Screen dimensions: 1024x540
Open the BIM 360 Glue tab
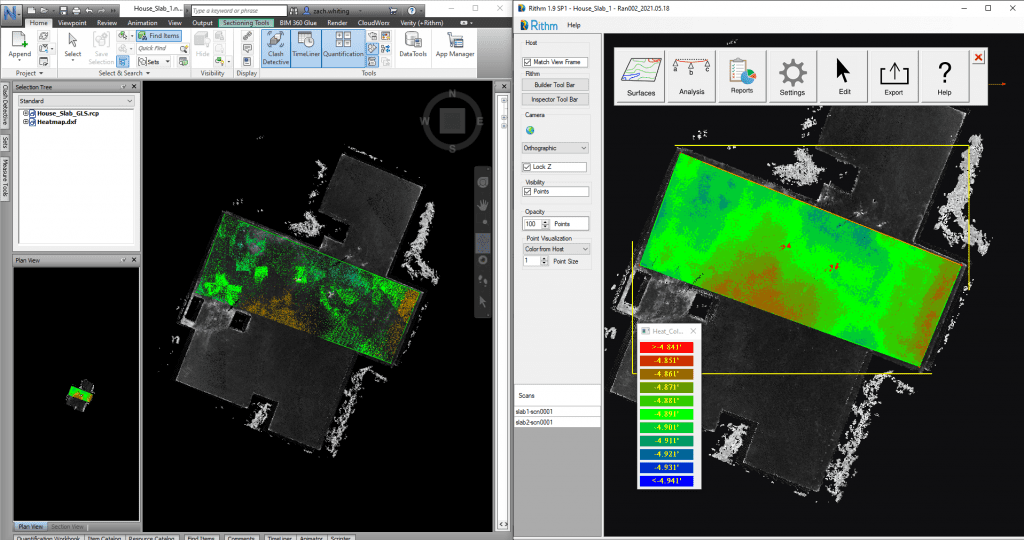[298, 23]
